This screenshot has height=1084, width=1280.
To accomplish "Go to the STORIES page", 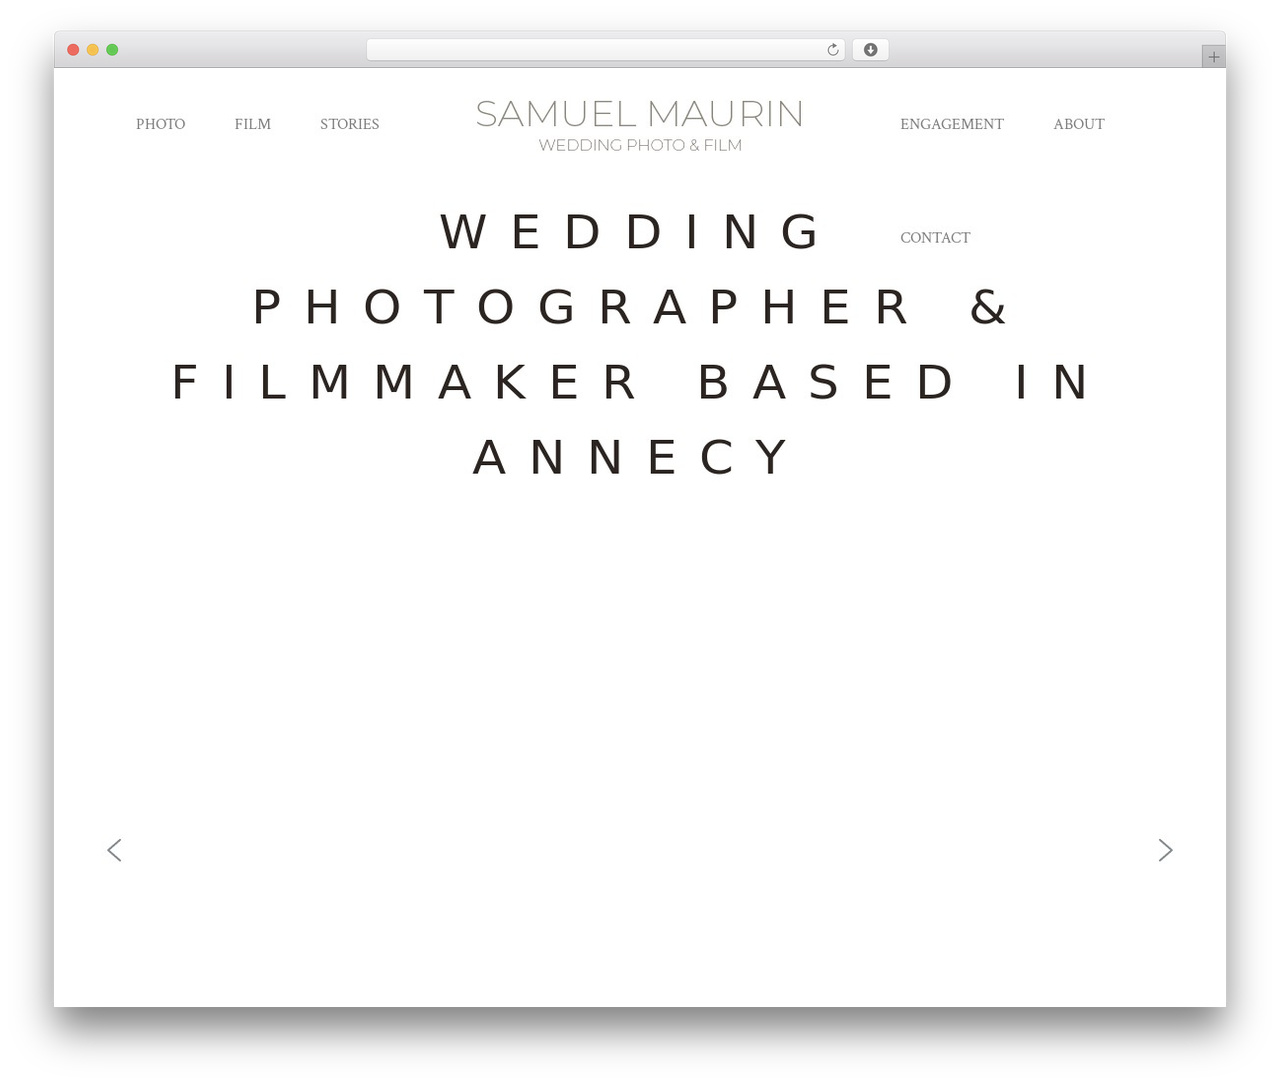I will click(x=349, y=124).
